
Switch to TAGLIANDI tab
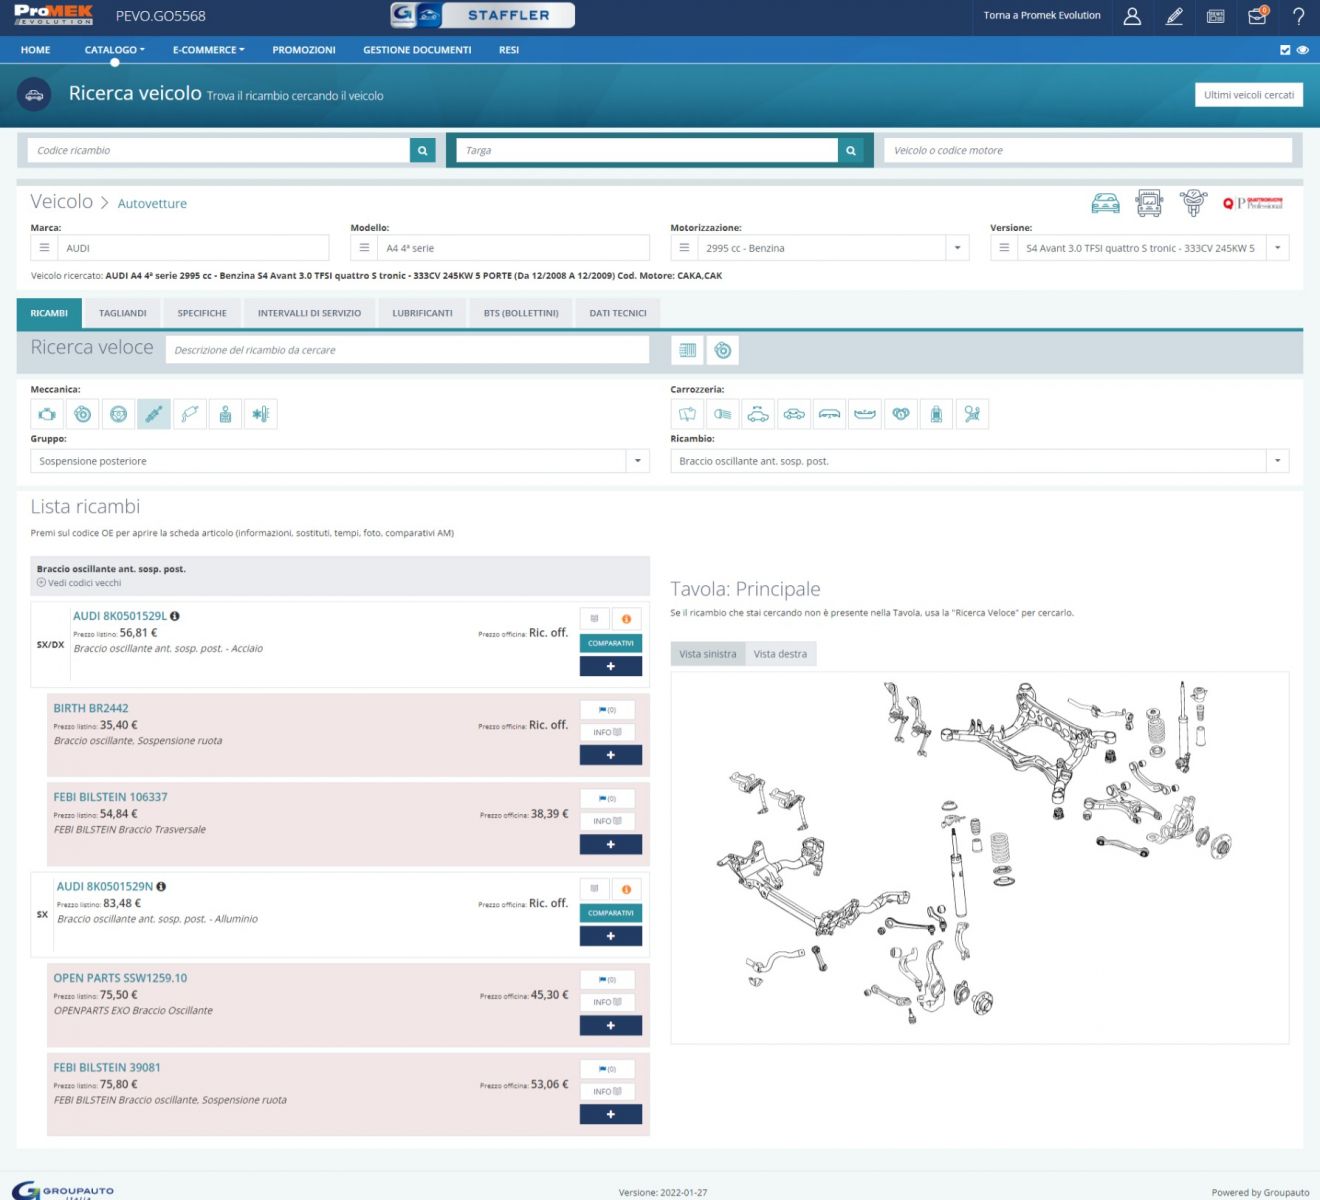click(123, 313)
